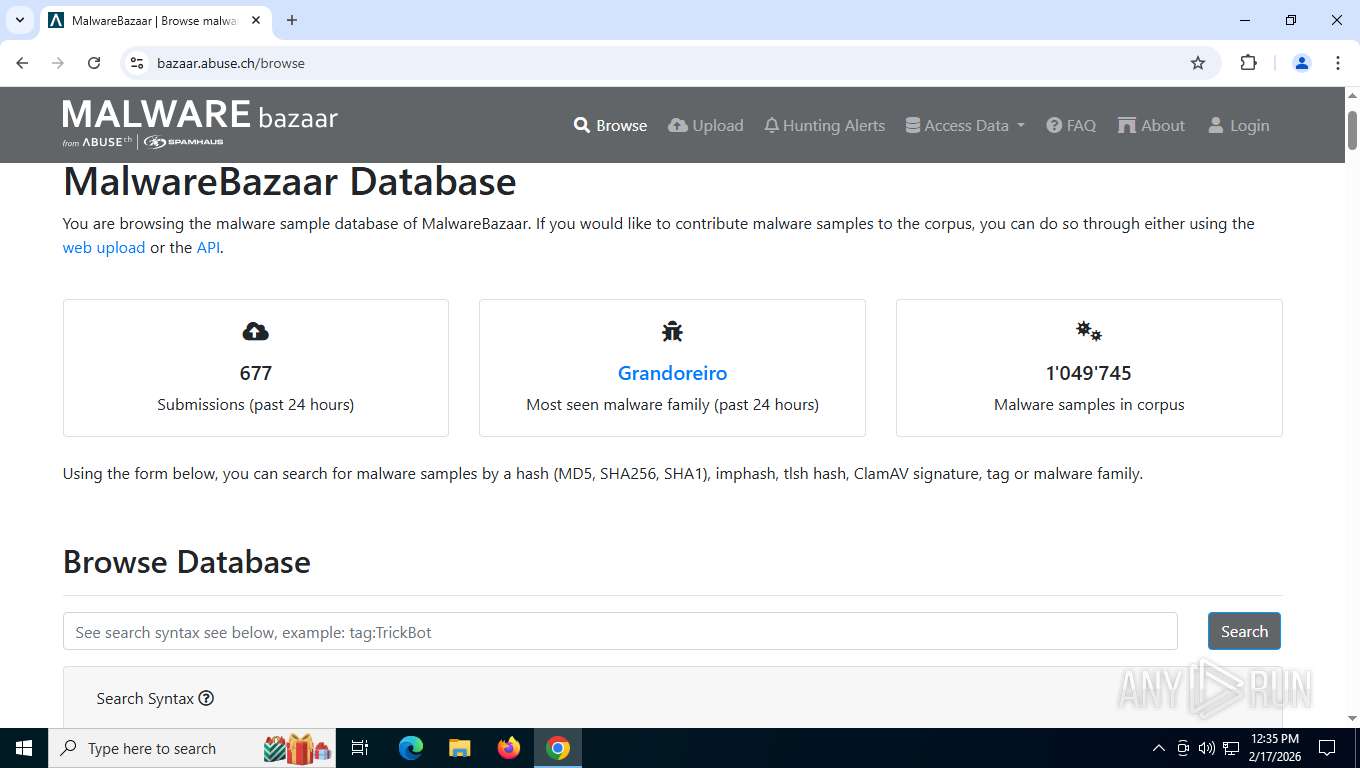Open Hunting Alerts page

click(x=825, y=125)
